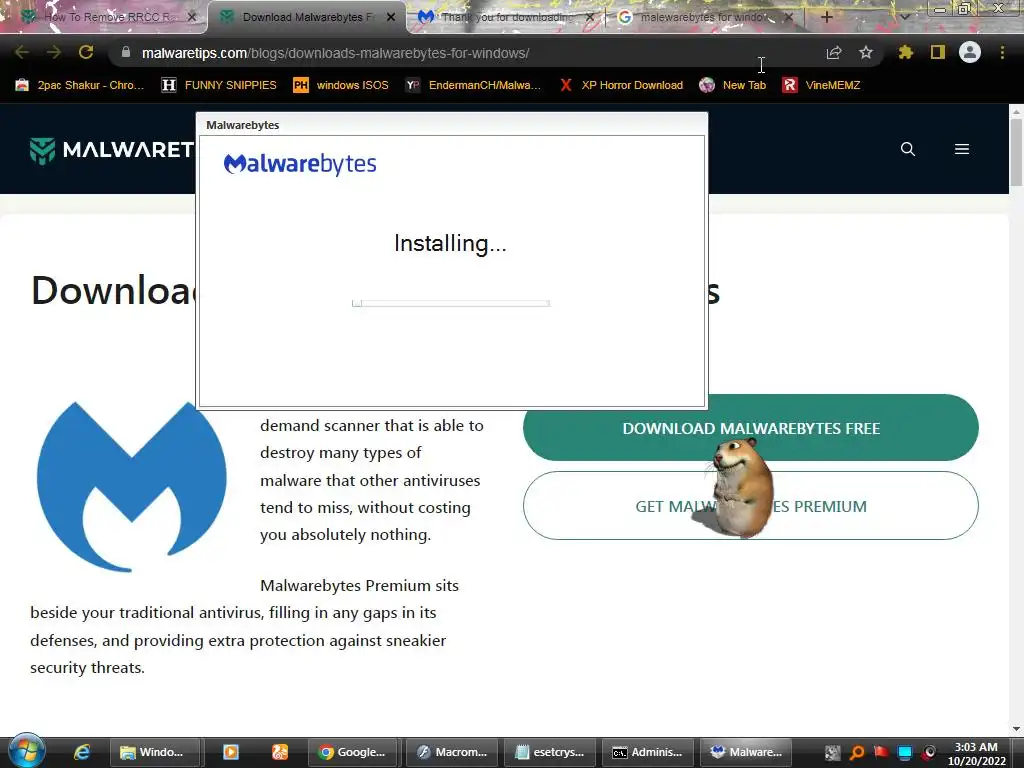Screen dimensions: 1024x768
Task: Click the Malwarebytes installer title bar
Action: 452,125
